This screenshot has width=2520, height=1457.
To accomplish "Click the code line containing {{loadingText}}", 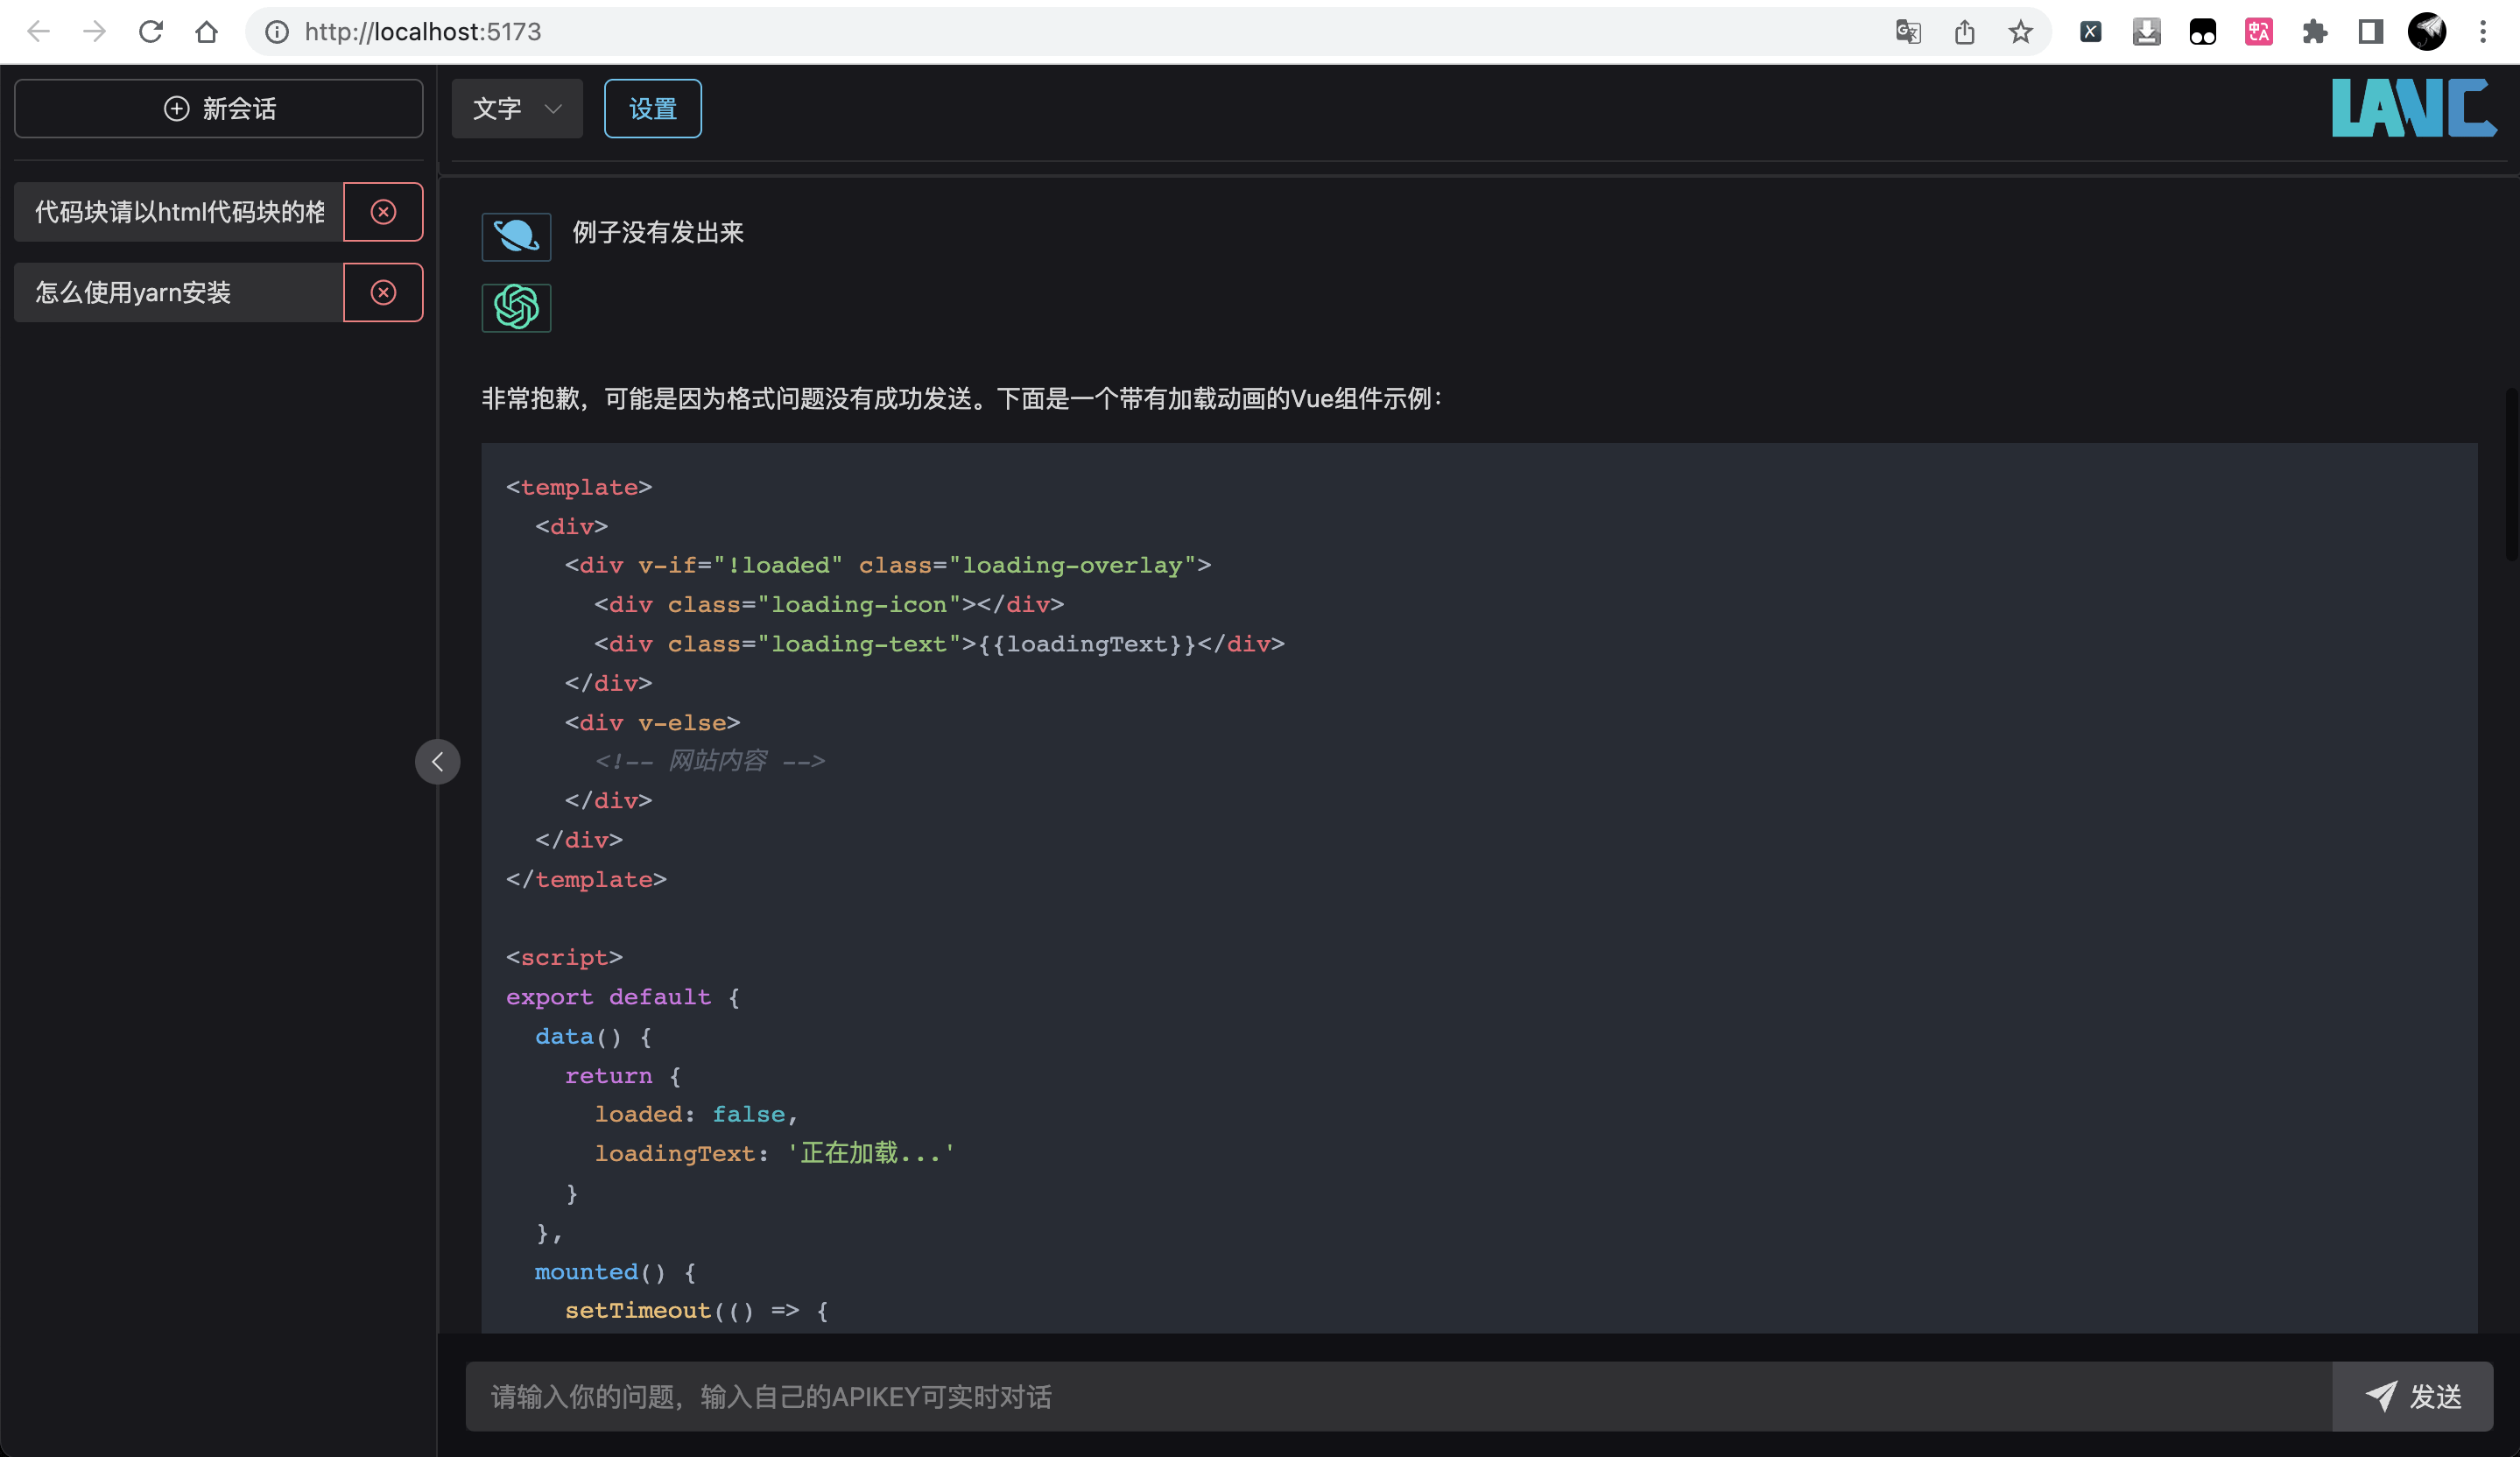I will pos(939,644).
